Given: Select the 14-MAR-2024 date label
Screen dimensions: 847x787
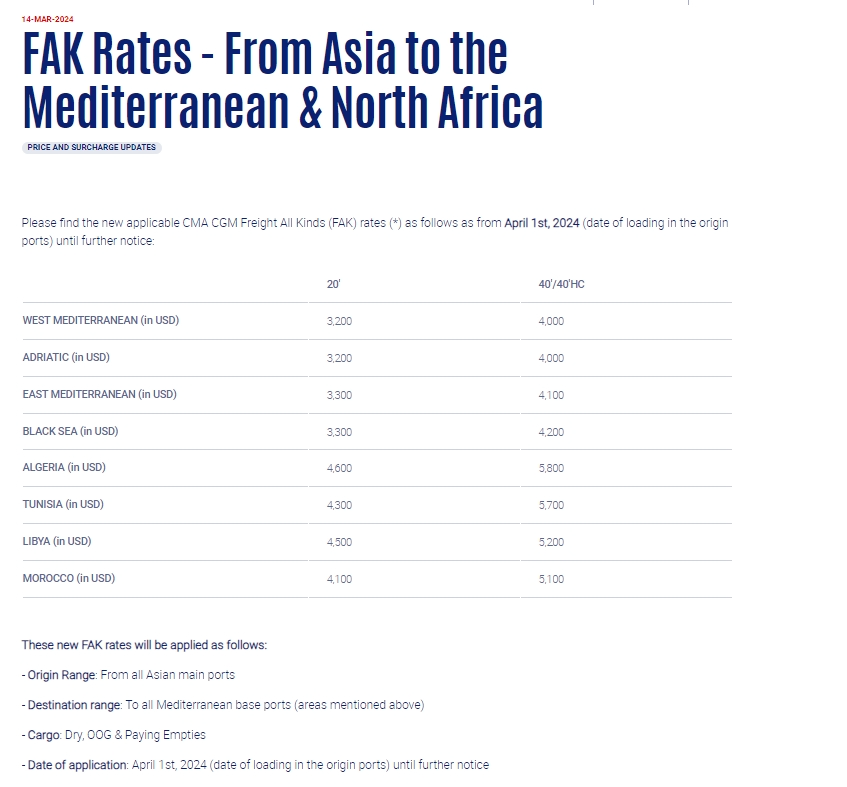Looking at the screenshot, I should click(48, 19).
